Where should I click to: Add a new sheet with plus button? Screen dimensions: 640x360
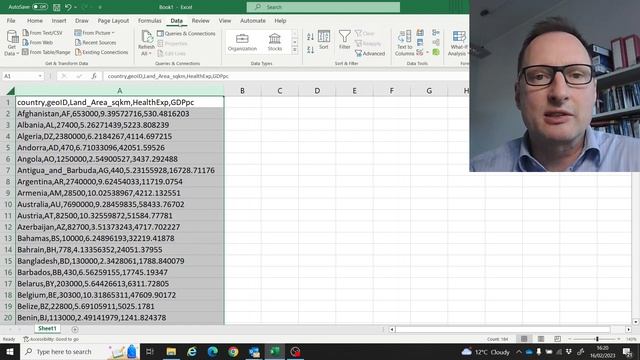[75, 329]
